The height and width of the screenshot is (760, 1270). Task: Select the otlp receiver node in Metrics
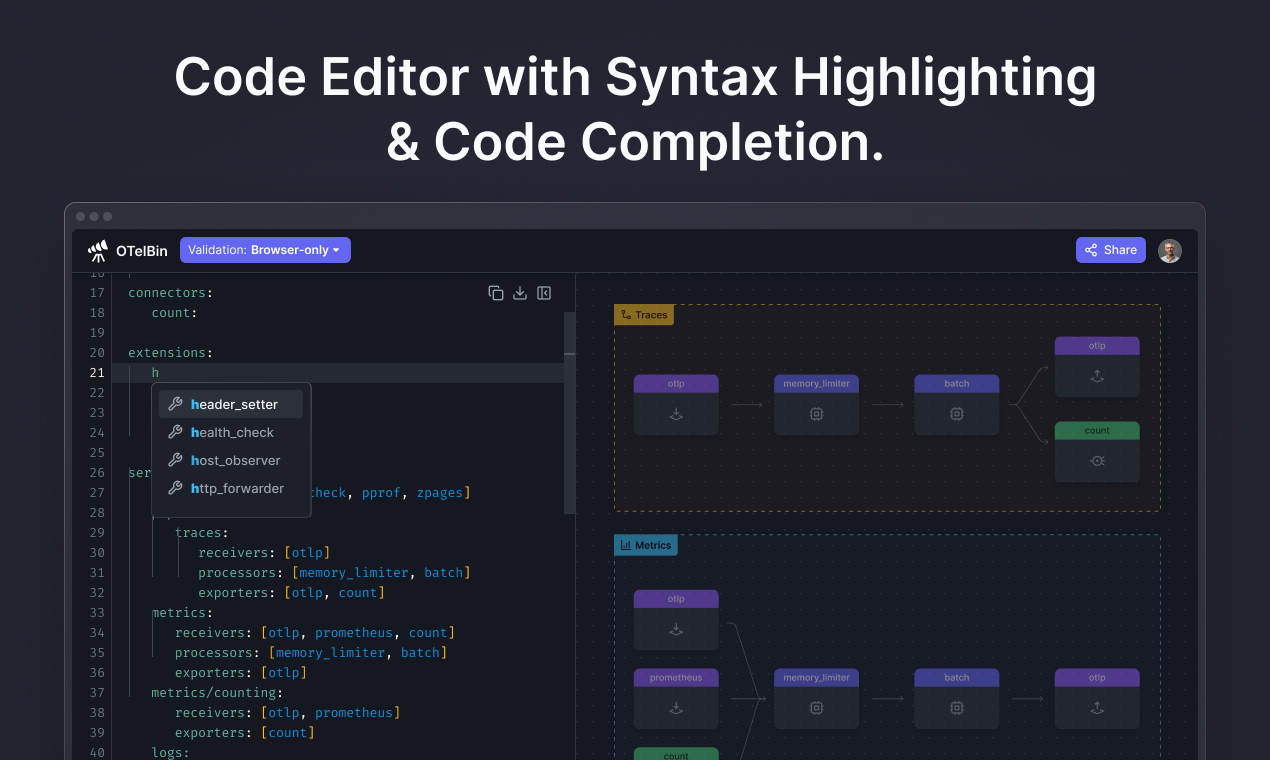676,620
